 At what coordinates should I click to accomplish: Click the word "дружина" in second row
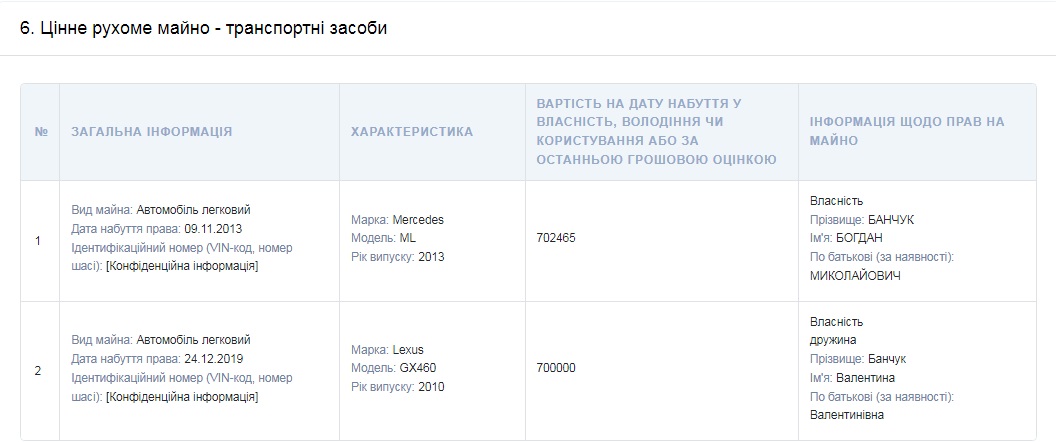point(835,340)
